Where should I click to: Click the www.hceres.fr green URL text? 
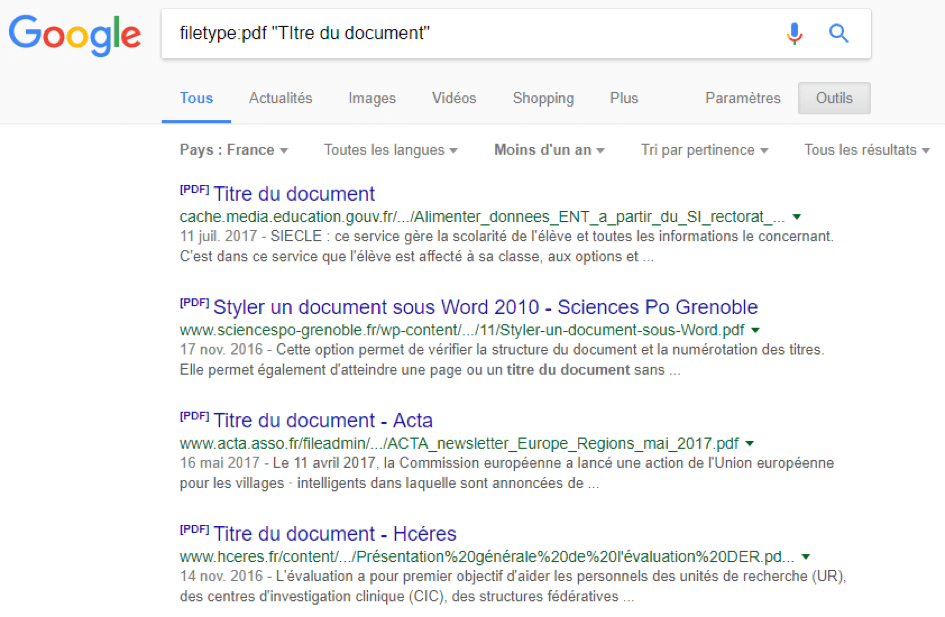pos(487,557)
